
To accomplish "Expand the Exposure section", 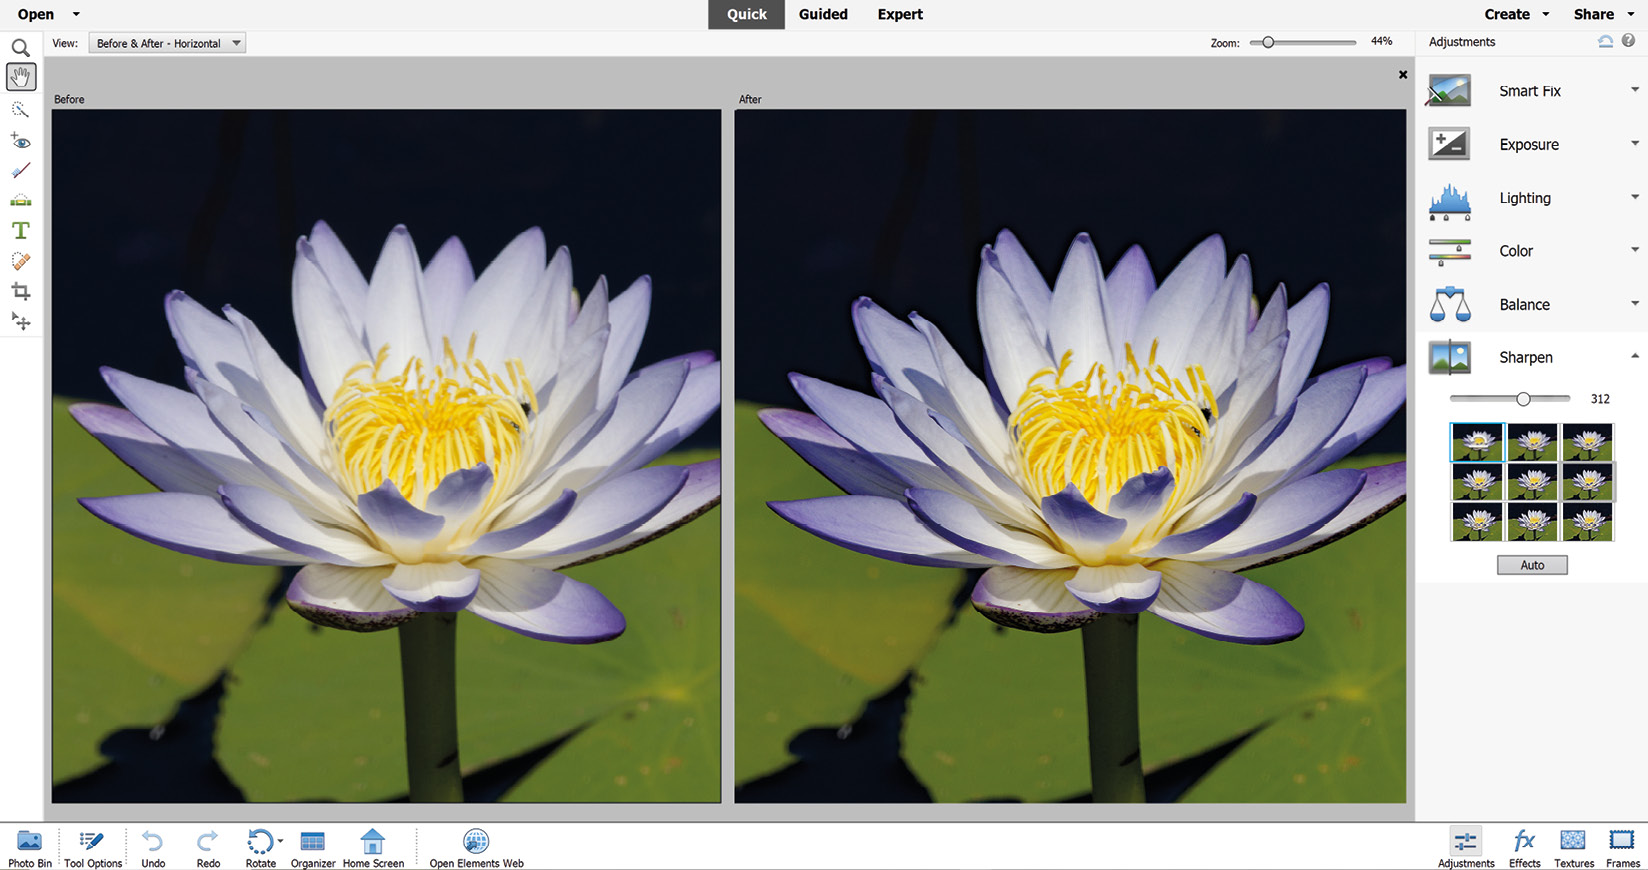I will [x=1635, y=143].
